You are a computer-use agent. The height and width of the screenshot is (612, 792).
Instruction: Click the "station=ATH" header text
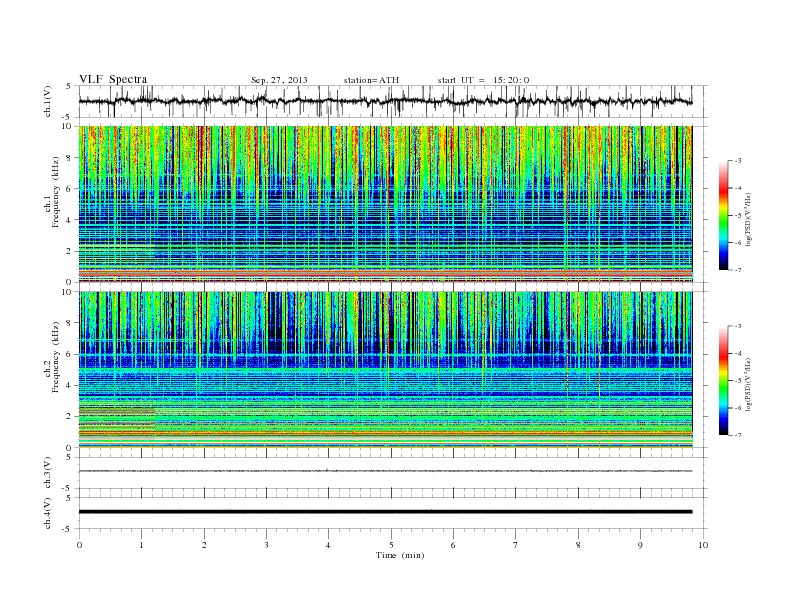click(371, 80)
